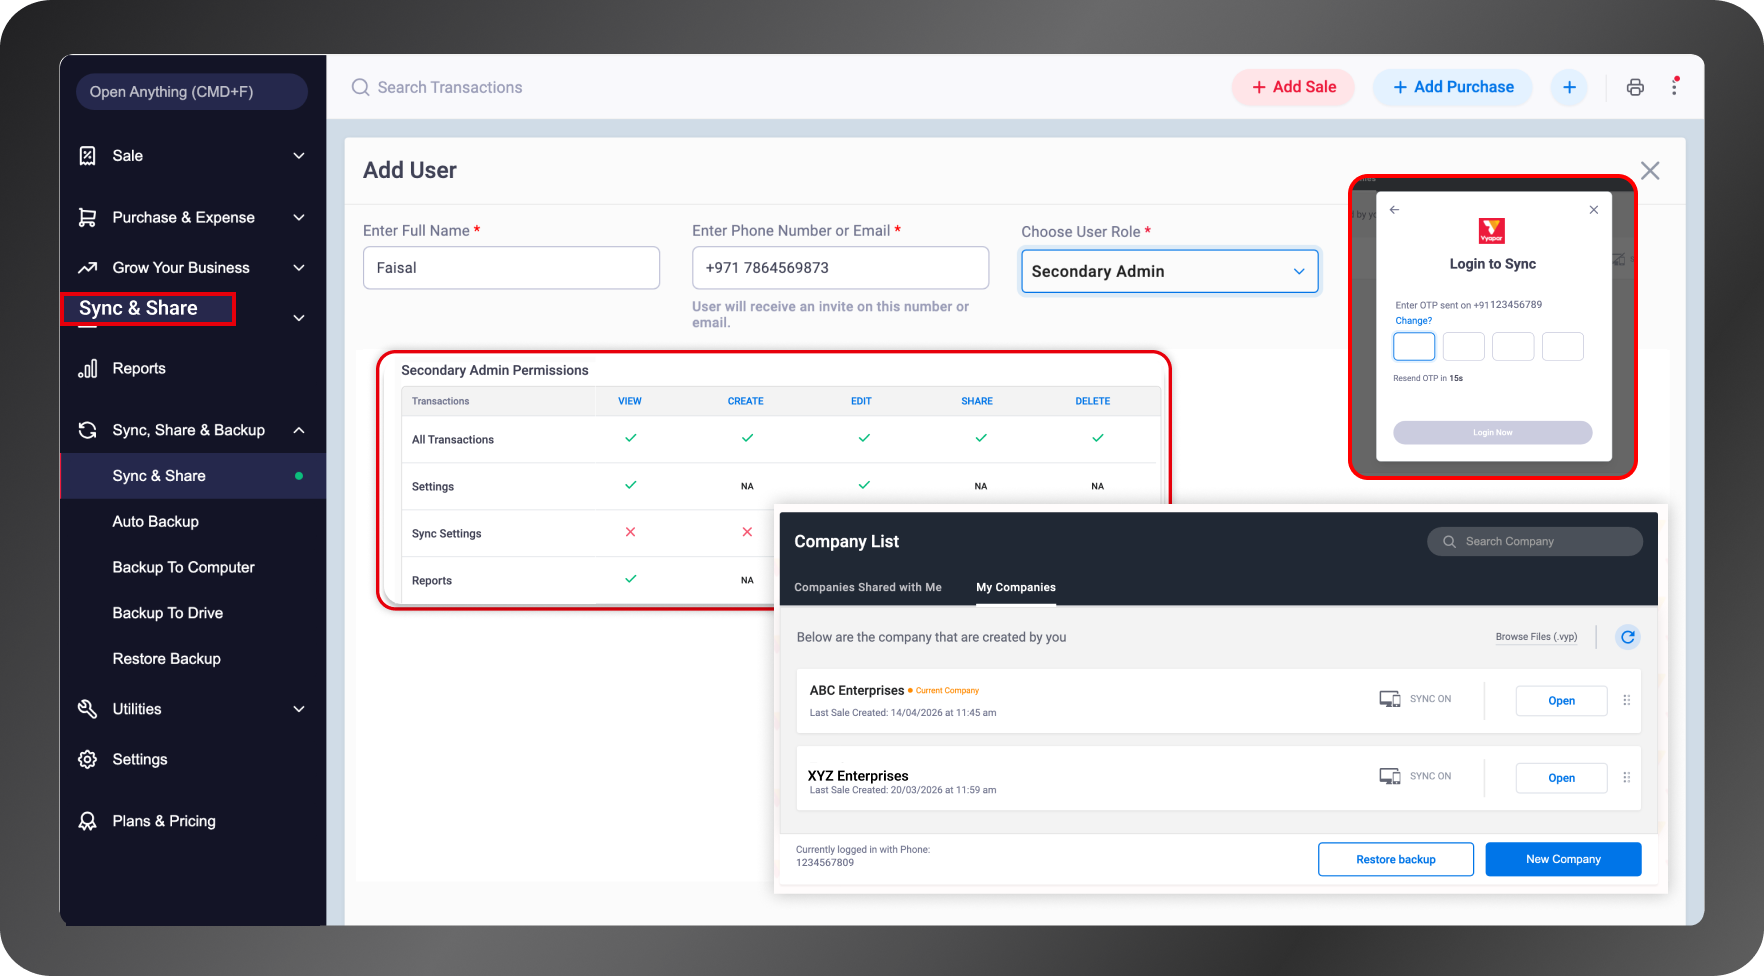Switch to Companies Shared with Me tab
1764x976 pixels.
coord(868,587)
